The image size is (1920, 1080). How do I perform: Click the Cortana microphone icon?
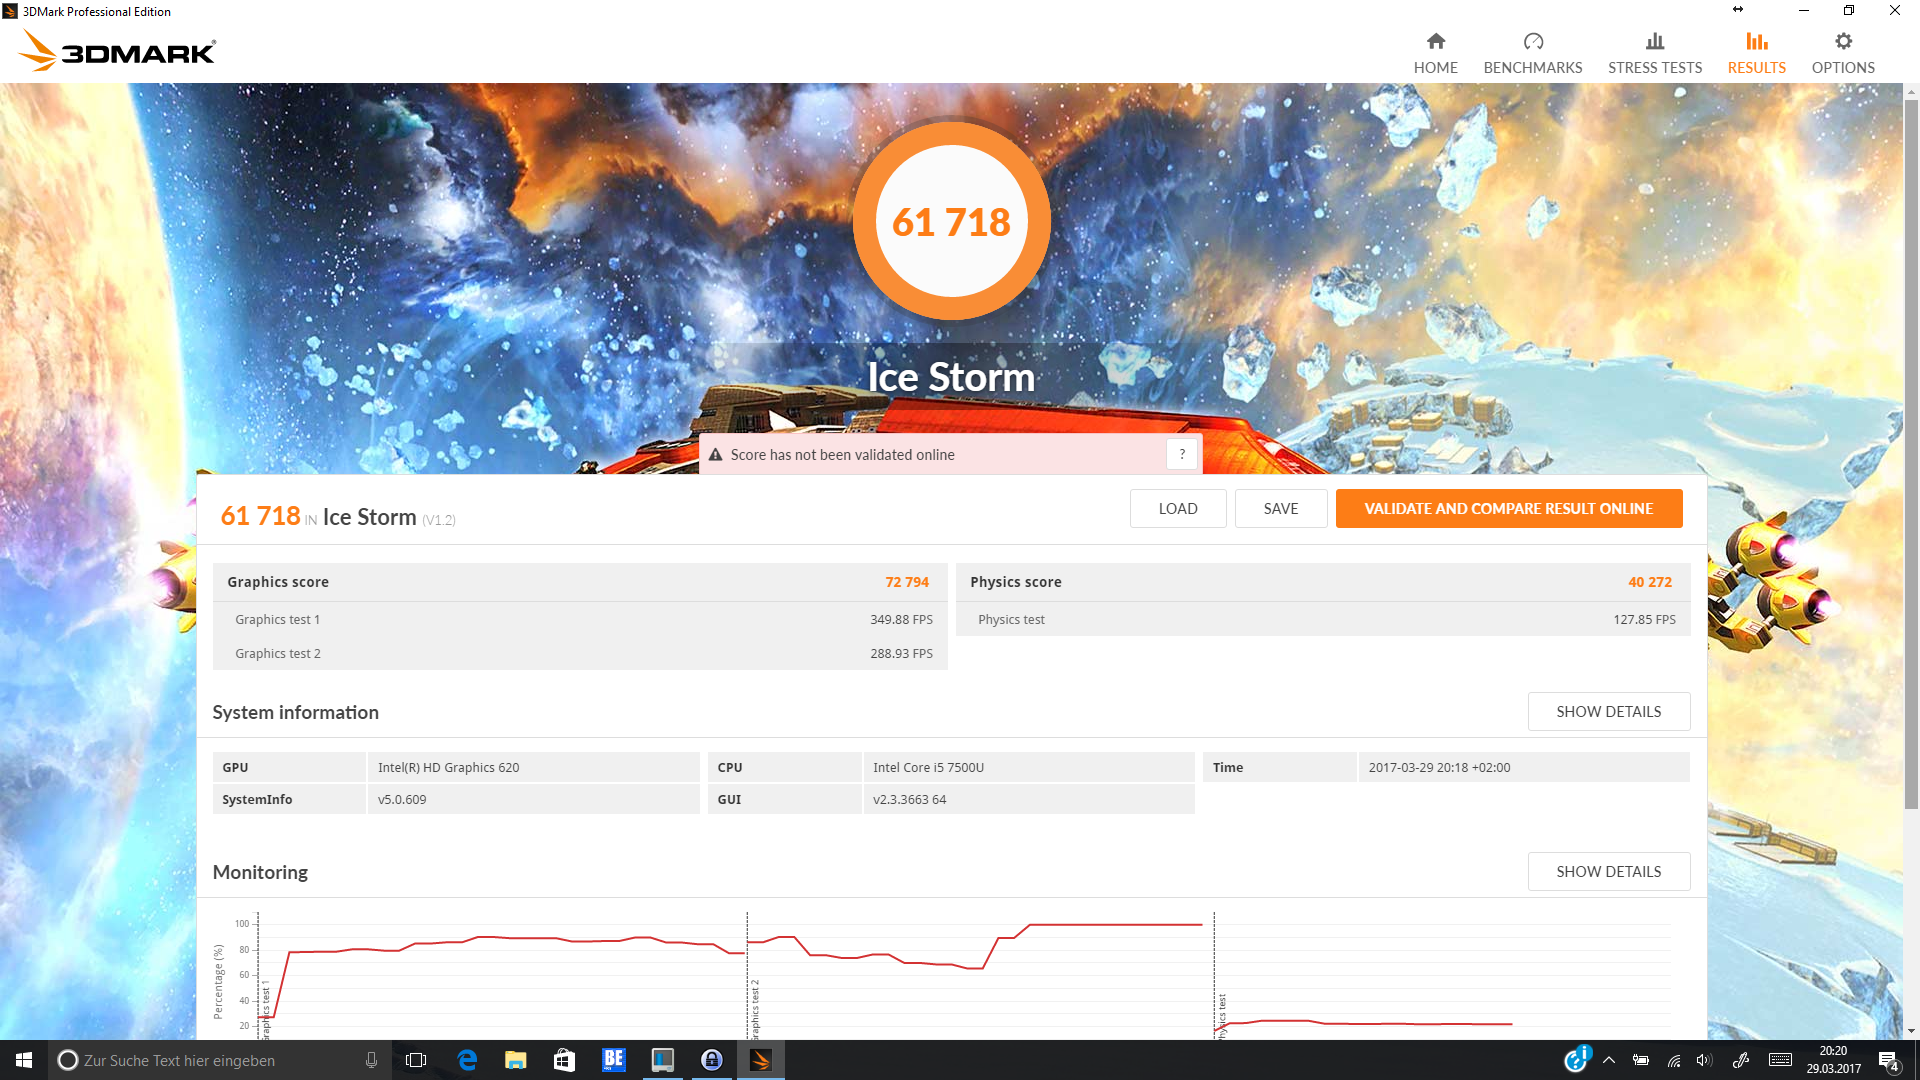(371, 1060)
